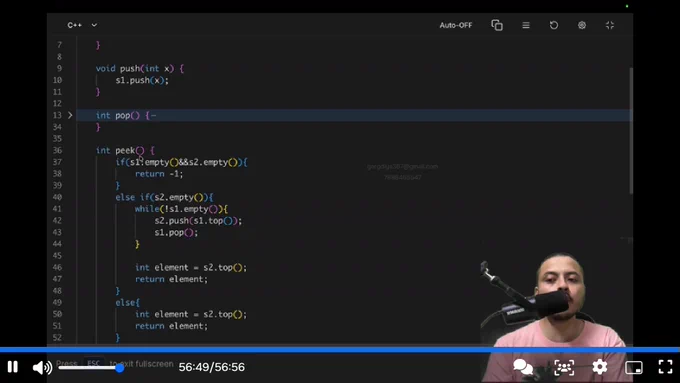
Task: Collapse the editor fullscreen icon
Action: 610,25
